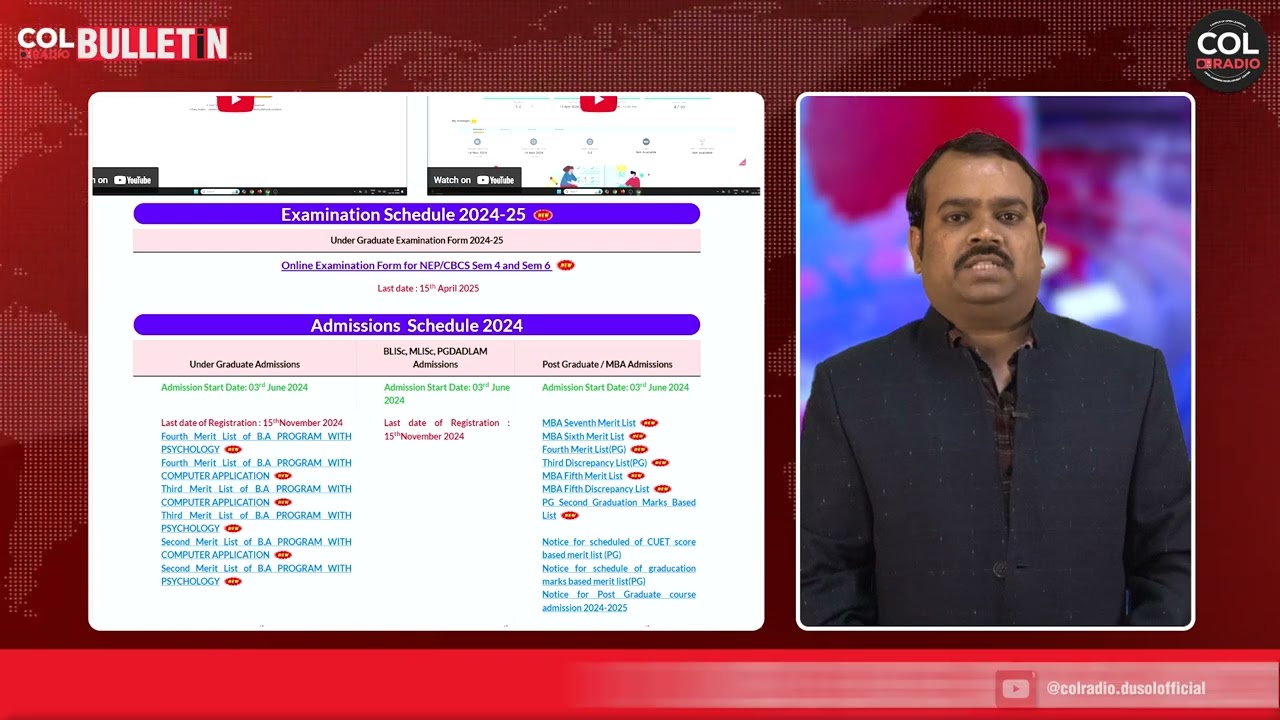Viewport: 1280px width, 720px height.
Task: Play the right embedded YouTube video
Action: pos(598,101)
